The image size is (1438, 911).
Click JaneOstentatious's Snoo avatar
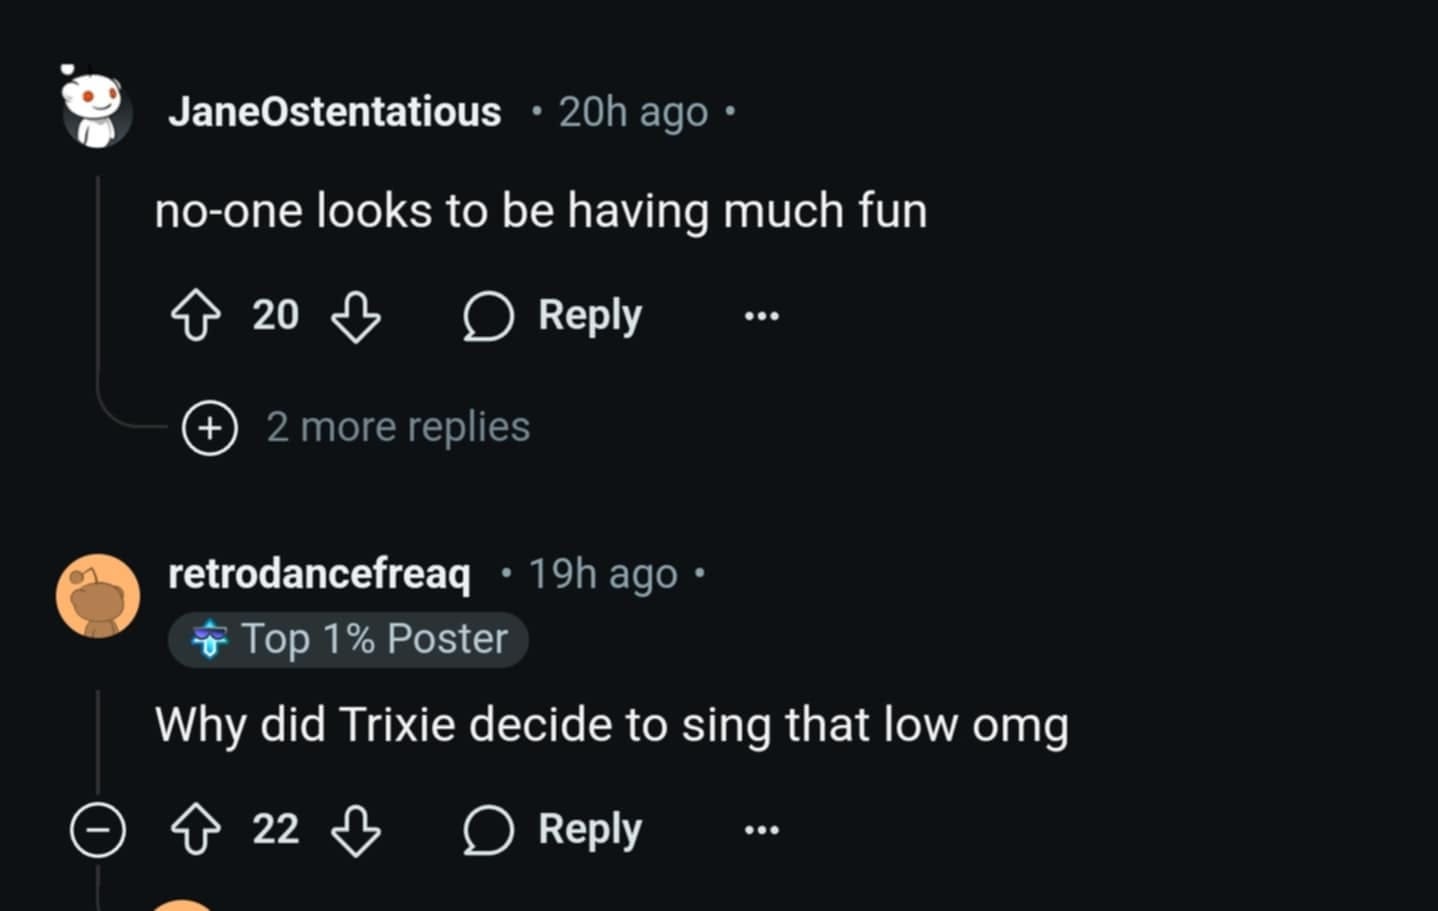click(95, 109)
